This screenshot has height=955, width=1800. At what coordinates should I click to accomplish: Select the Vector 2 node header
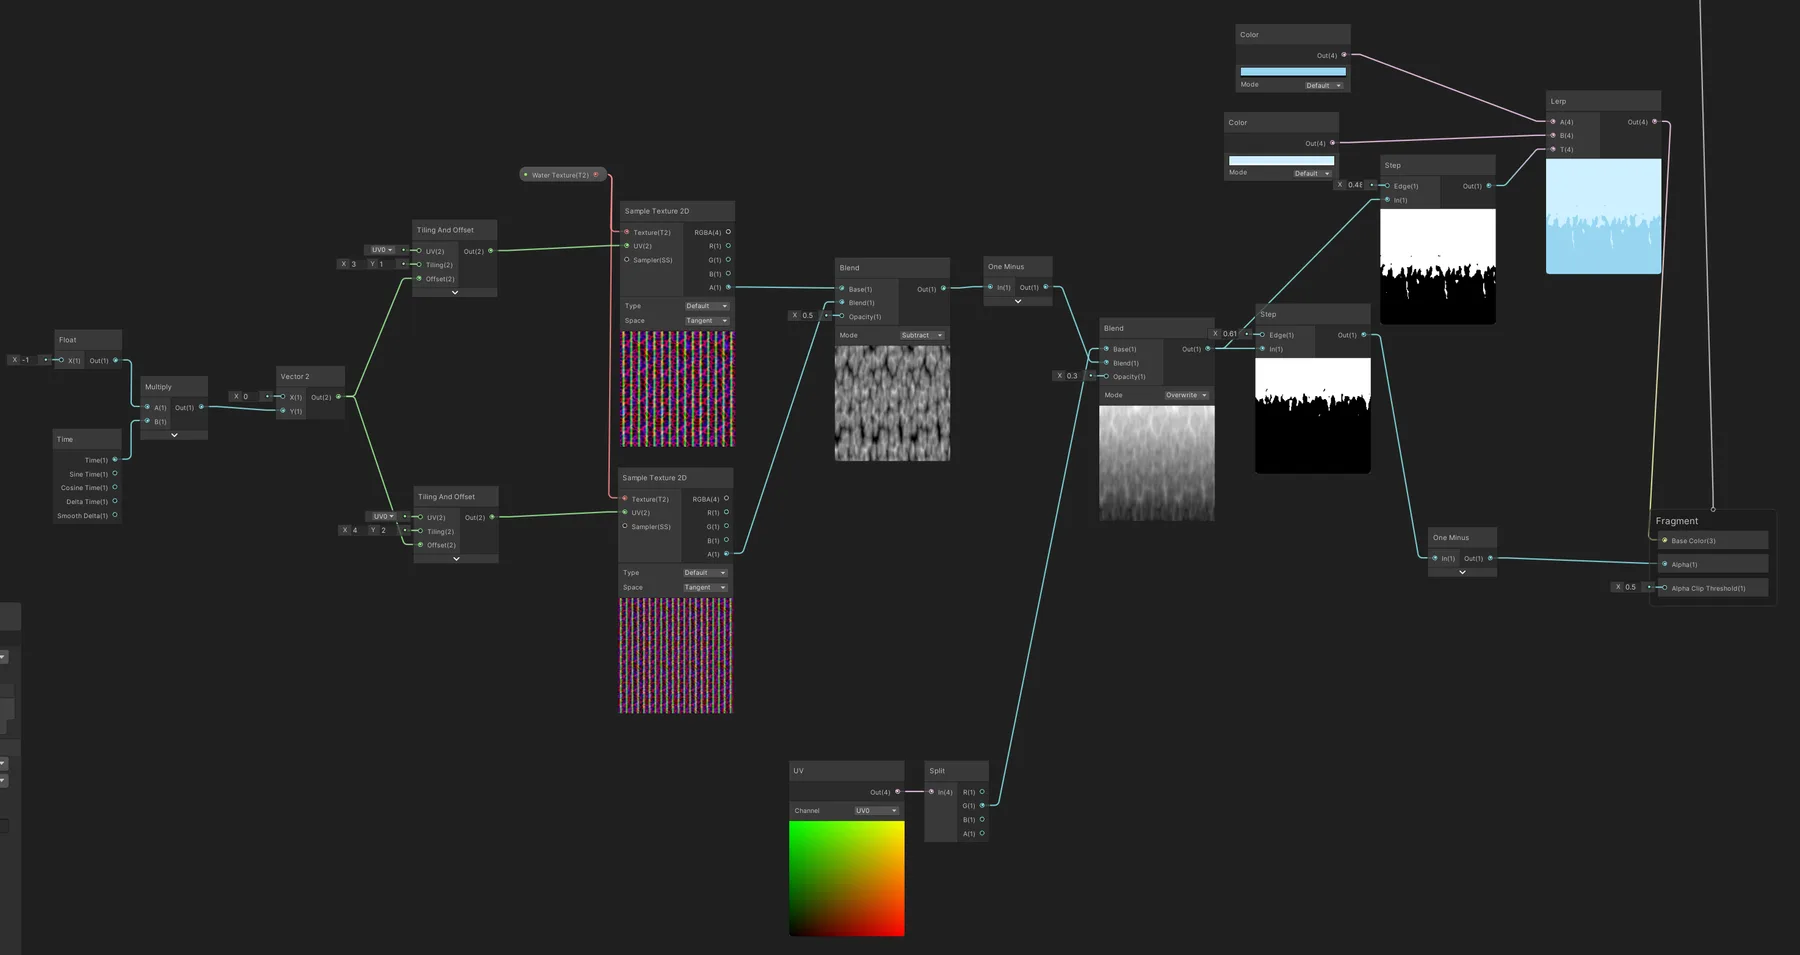pyautogui.click(x=310, y=377)
